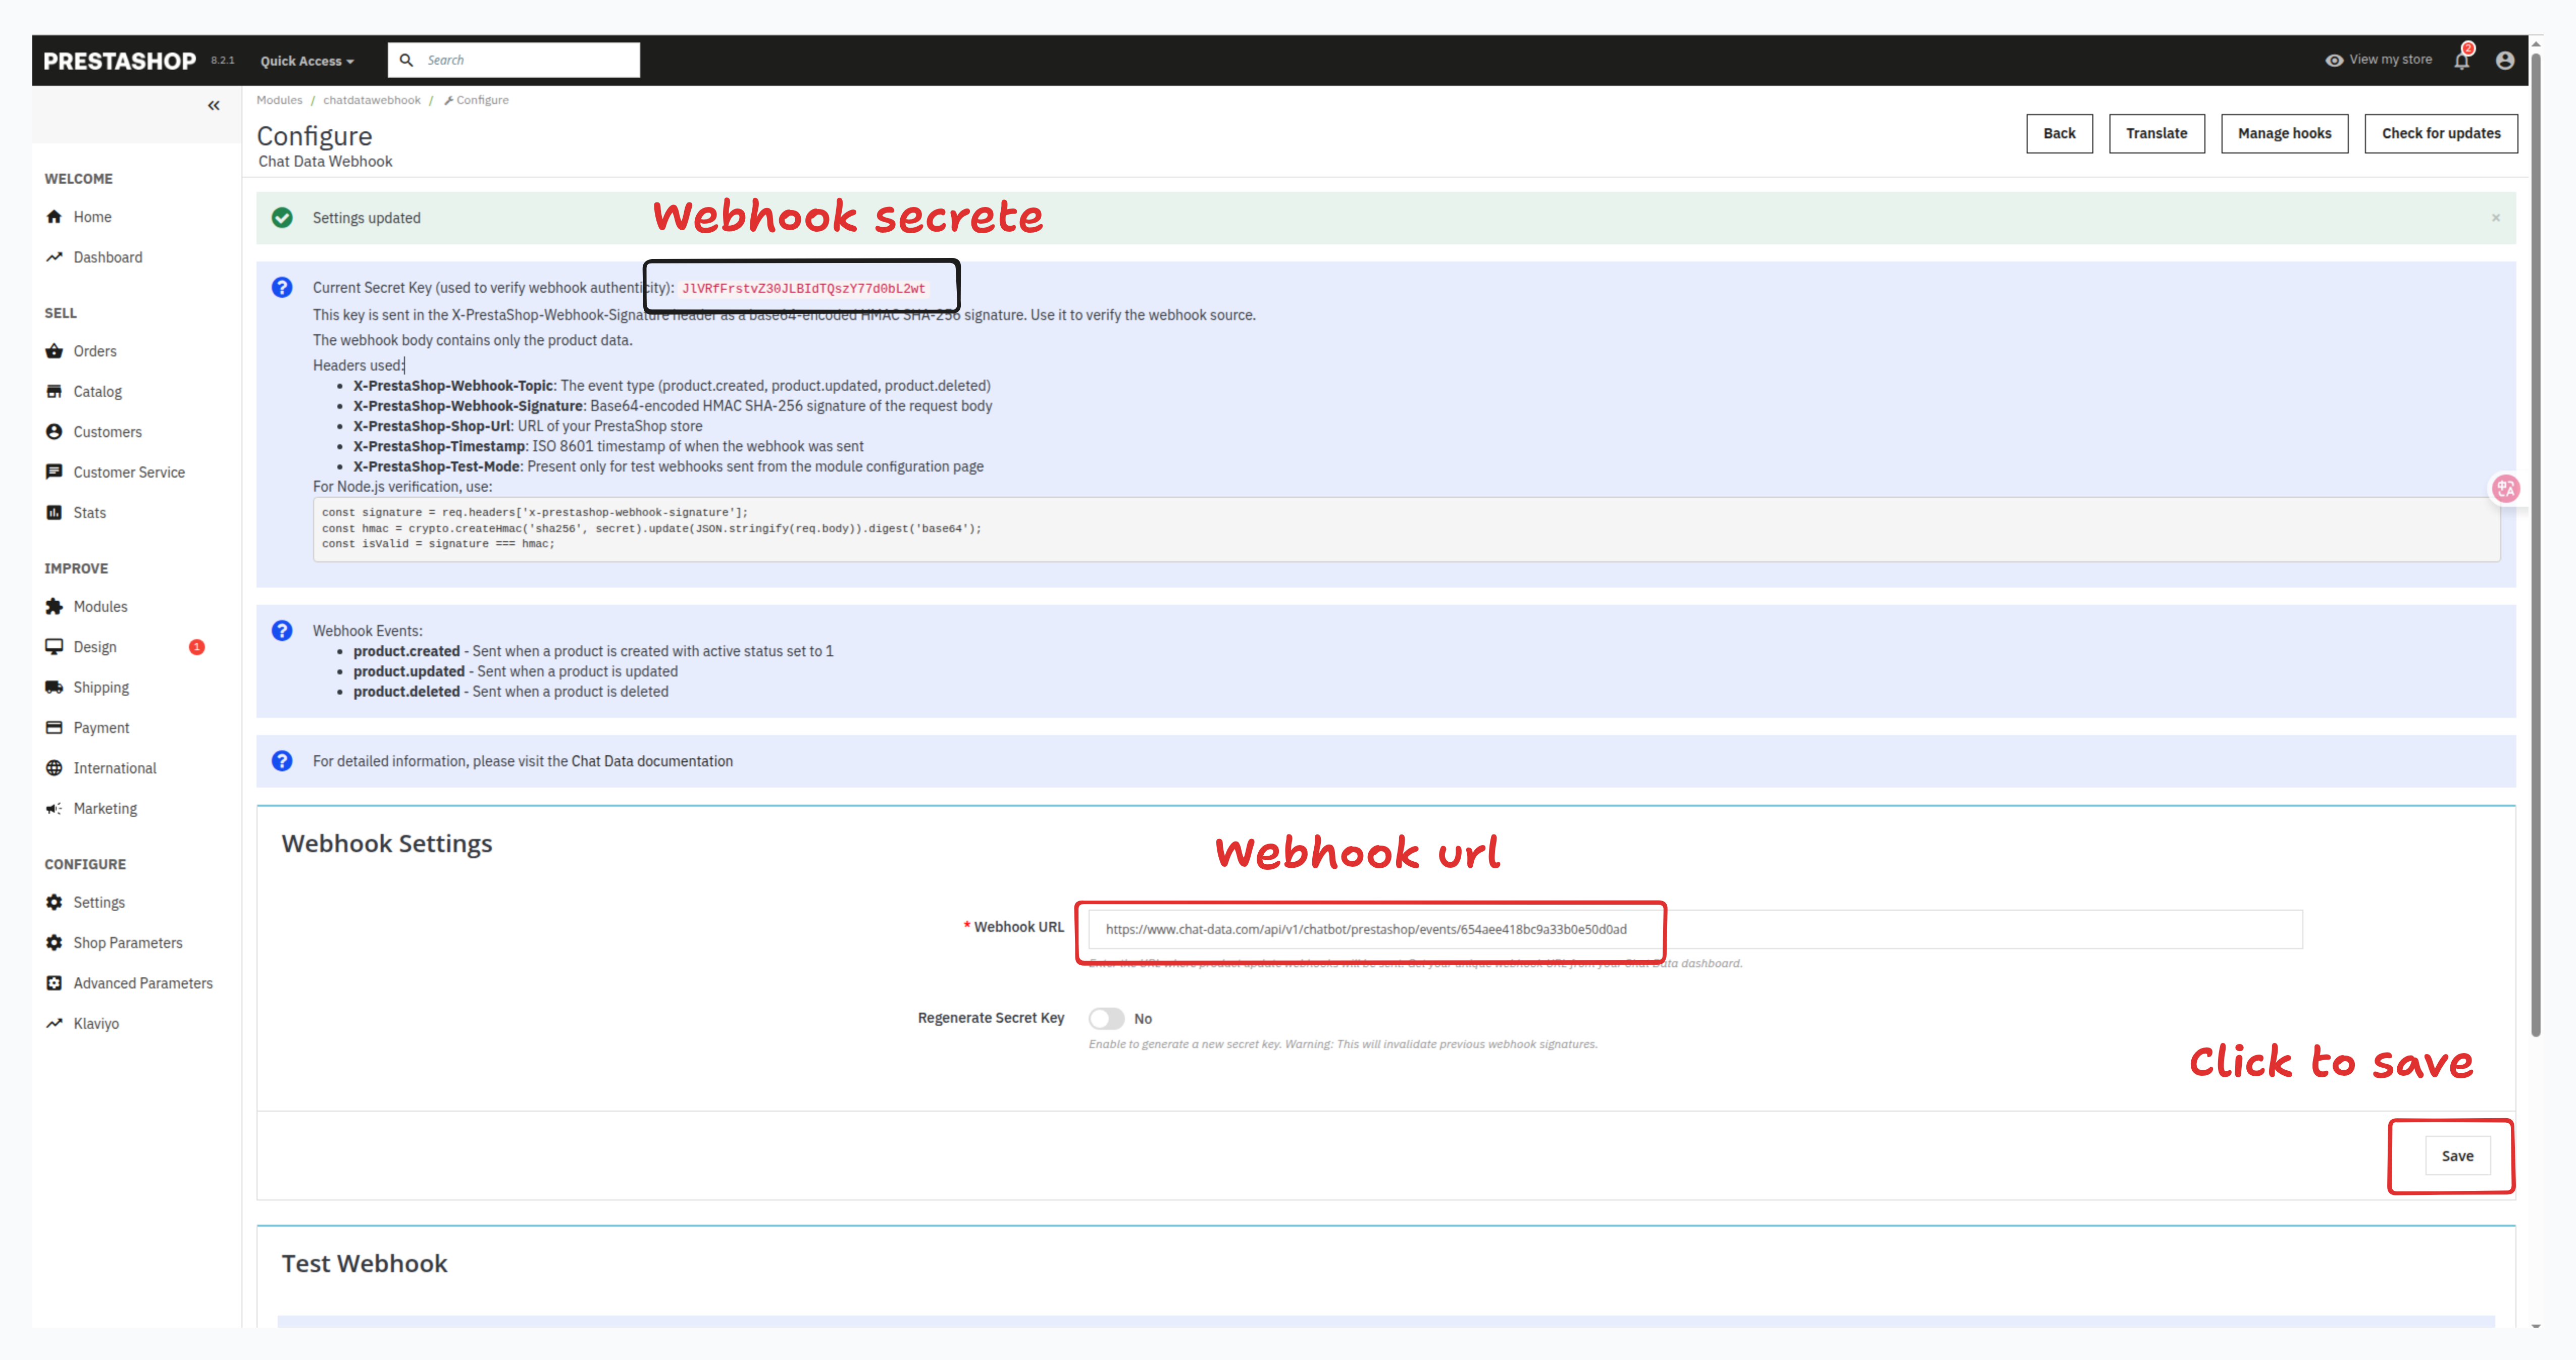Viewport: 2576px width, 1360px height.
Task: Click the Node.js verification code block
Action: [x=1406, y=529]
